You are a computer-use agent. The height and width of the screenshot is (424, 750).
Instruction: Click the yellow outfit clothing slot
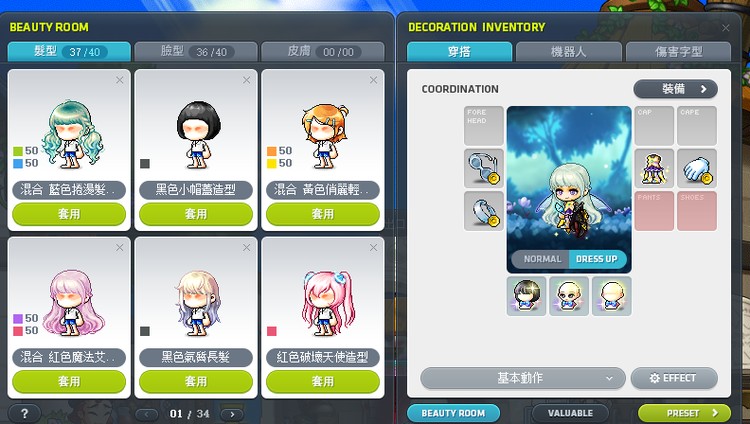[x=654, y=168]
